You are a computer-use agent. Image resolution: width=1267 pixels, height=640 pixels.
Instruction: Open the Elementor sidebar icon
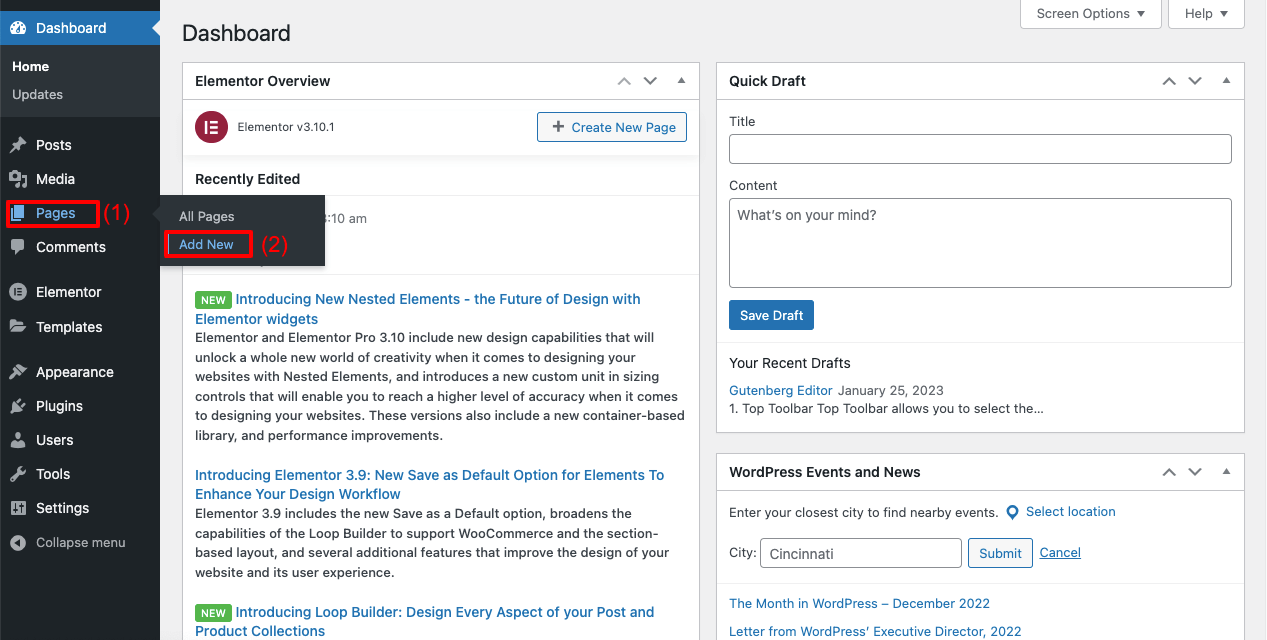(x=18, y=292)
